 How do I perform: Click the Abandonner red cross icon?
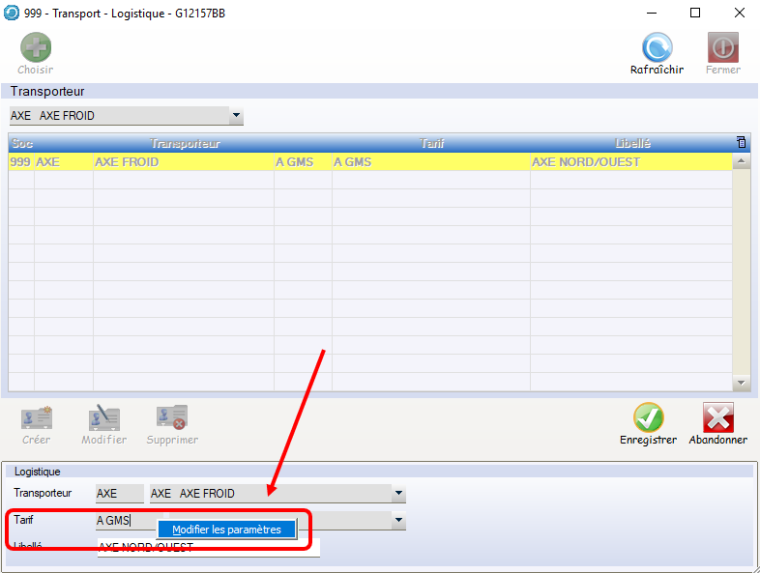point(718,417)
